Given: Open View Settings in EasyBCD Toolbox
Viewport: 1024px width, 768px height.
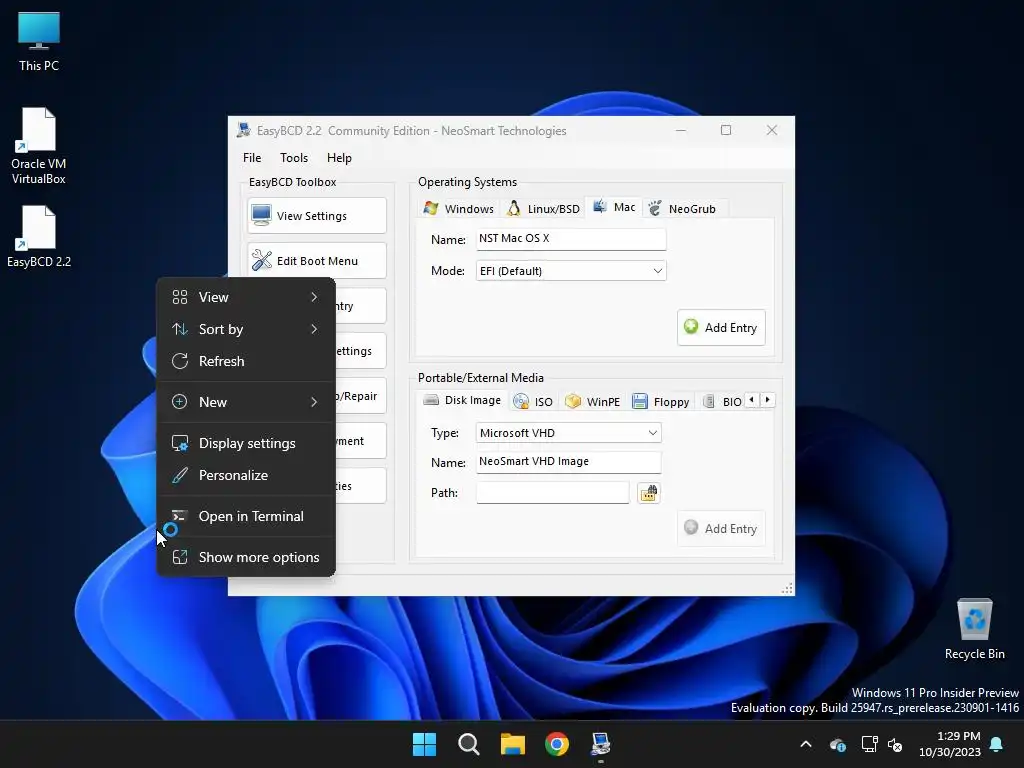Looking at the screenshot, I should tap(317, 216).
